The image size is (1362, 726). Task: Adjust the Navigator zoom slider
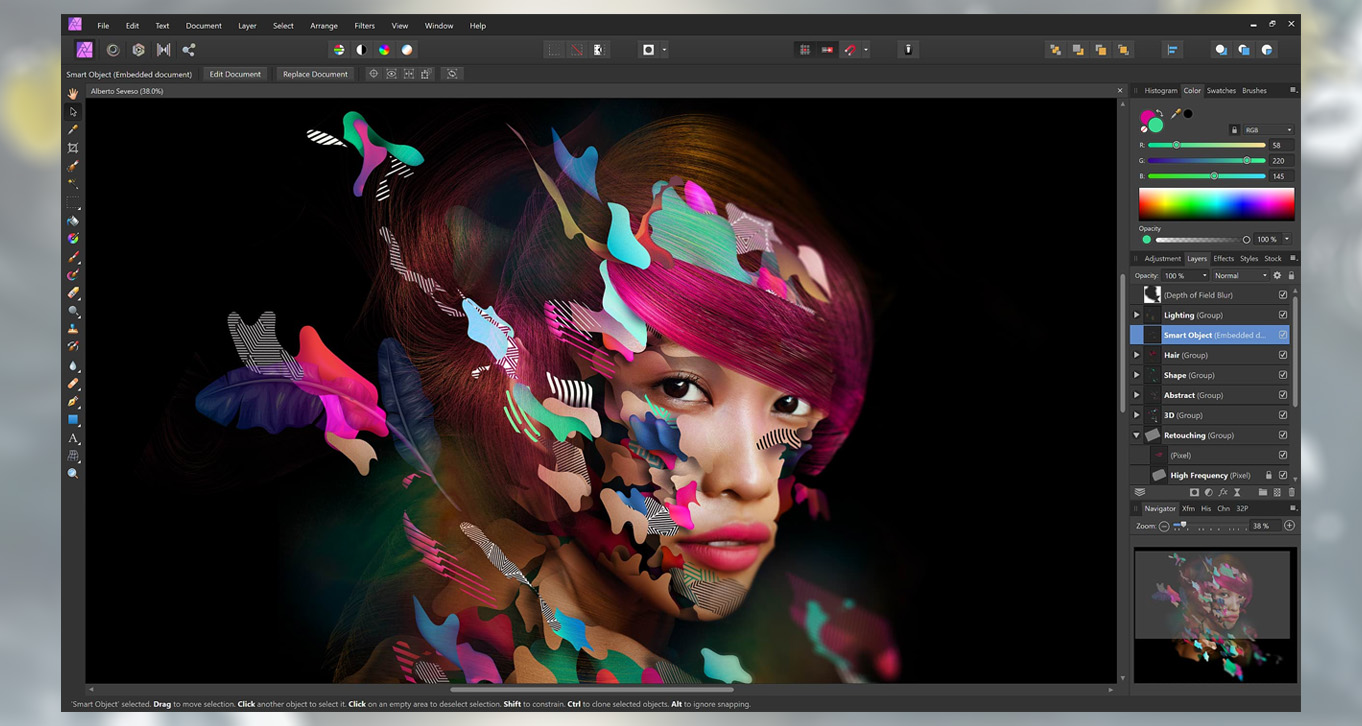[1211, 526]
